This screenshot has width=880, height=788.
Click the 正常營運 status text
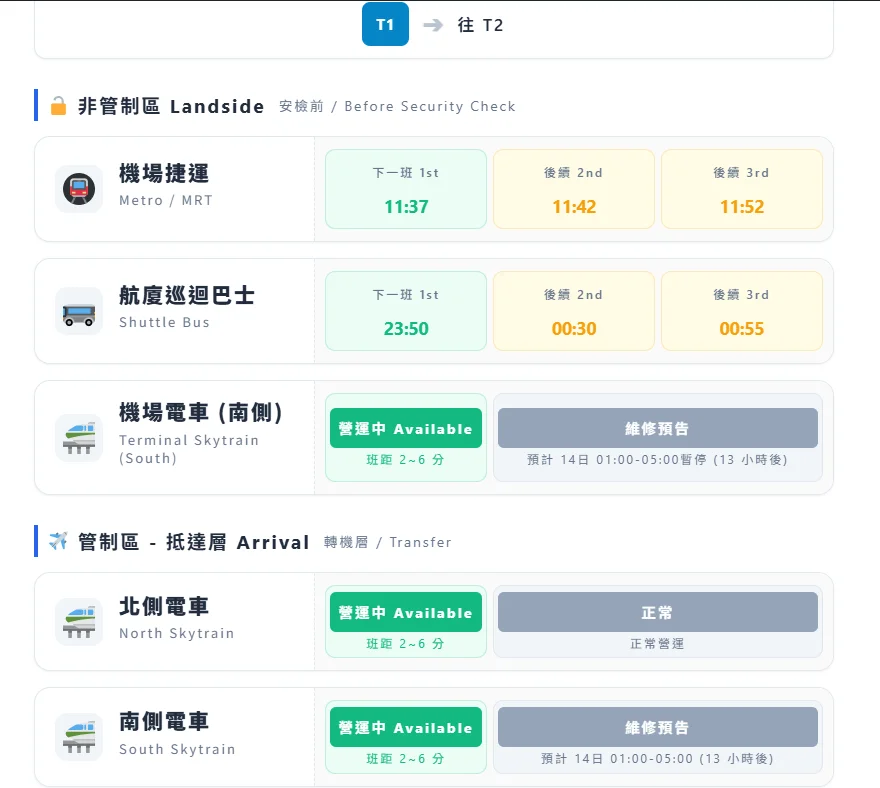pos(657,644)
